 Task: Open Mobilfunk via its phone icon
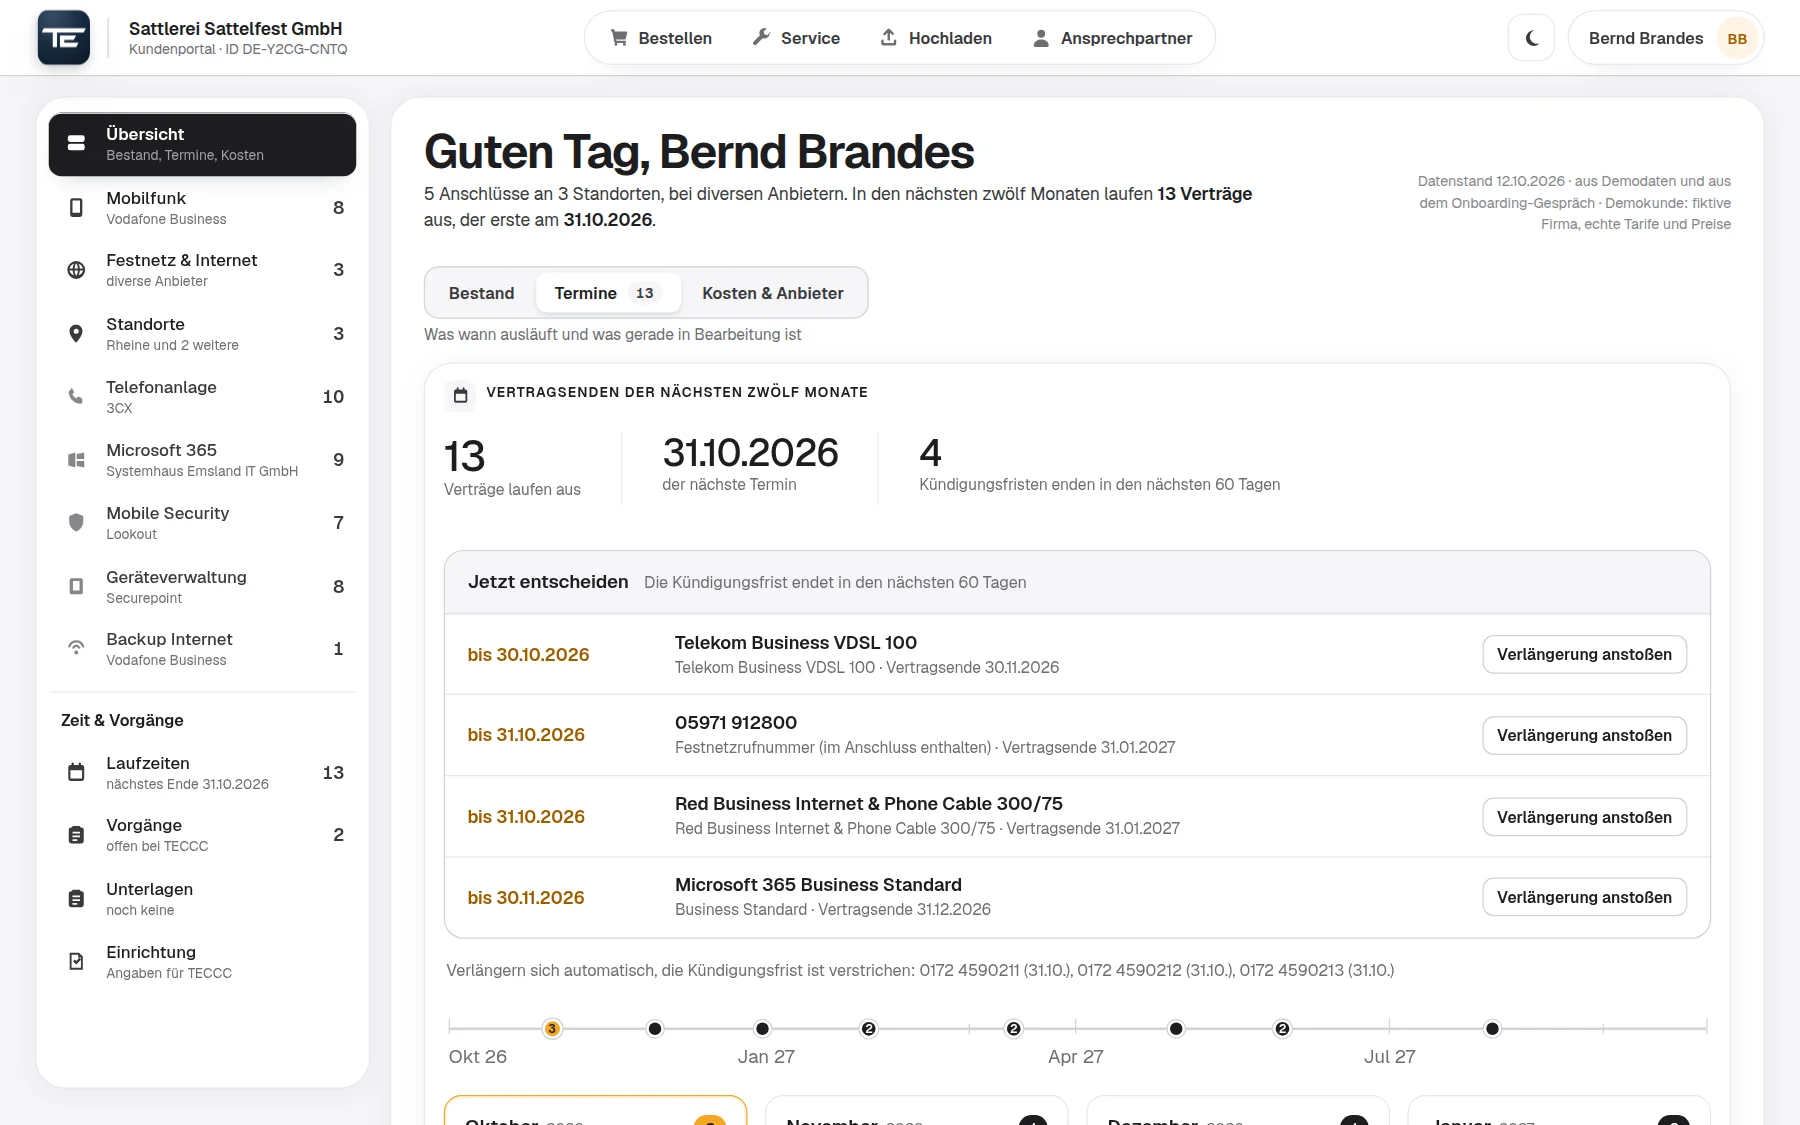[76, 208]
